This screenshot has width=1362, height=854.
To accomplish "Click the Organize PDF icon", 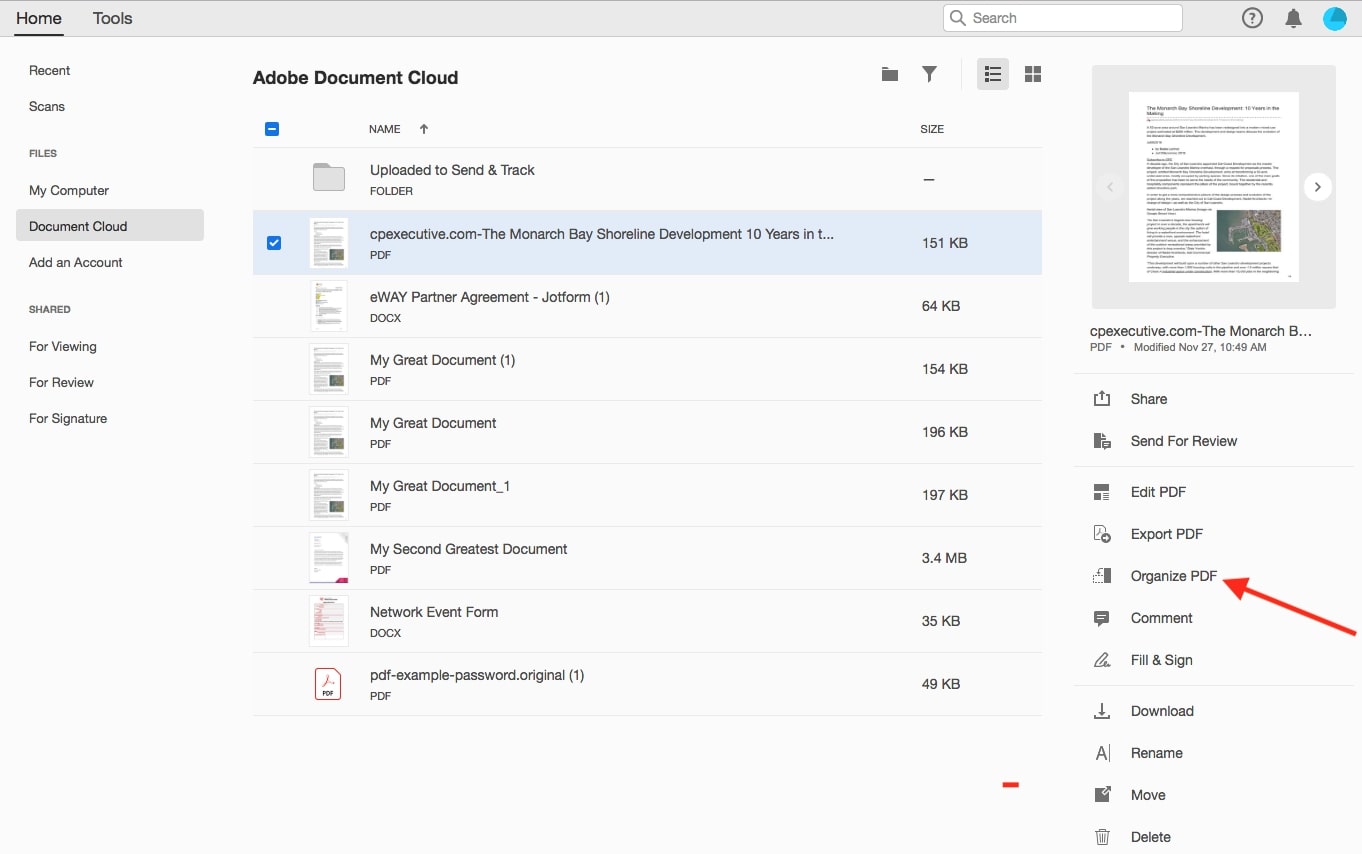I will pos(1102,576).
